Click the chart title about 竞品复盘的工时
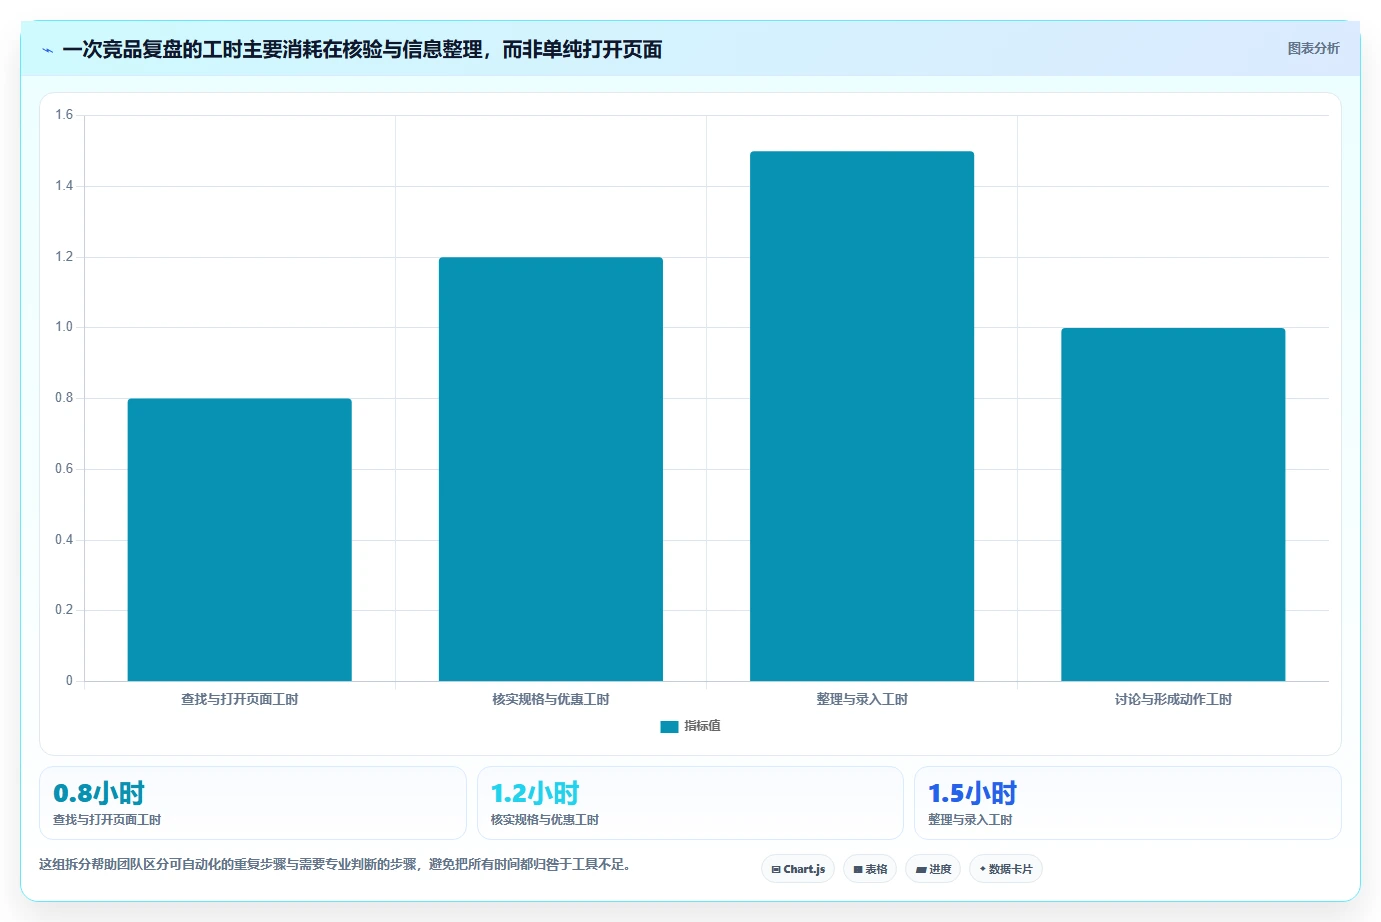The image size is (1381, 922). click(x=362, y=49)
